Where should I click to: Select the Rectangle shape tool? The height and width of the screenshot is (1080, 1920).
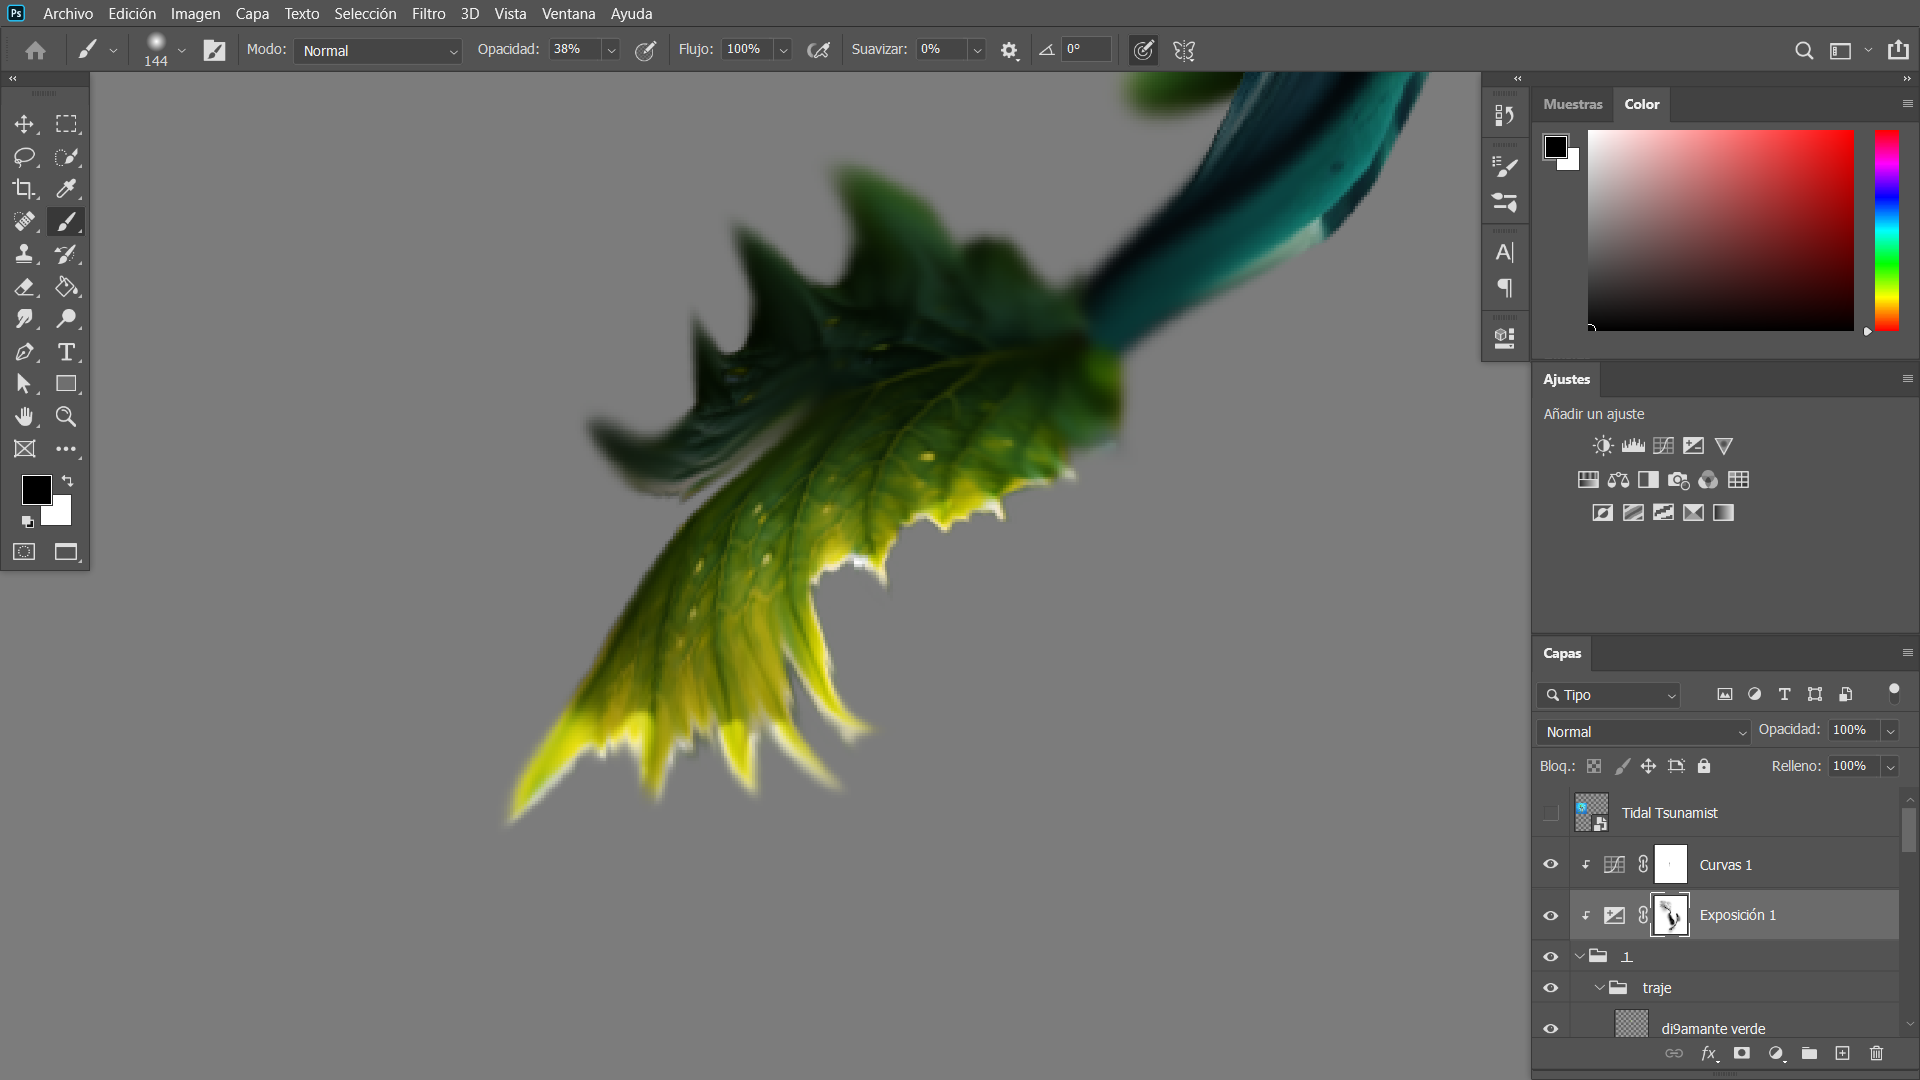[x=66, y=384]
